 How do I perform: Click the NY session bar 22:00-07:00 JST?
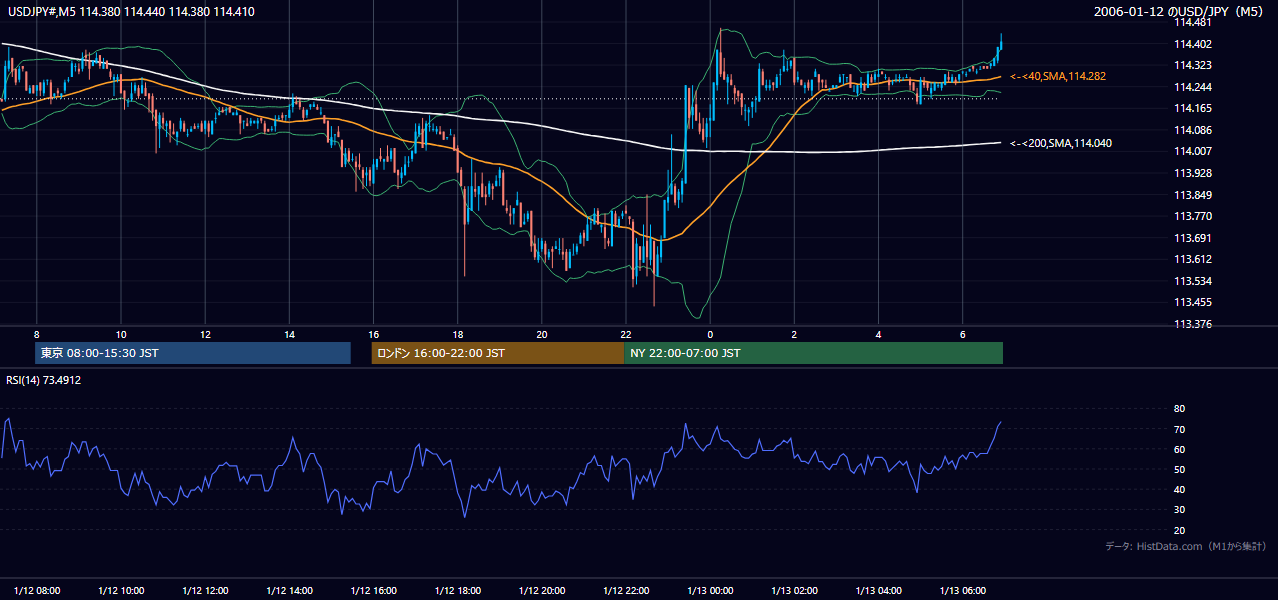tap(813, 353)
